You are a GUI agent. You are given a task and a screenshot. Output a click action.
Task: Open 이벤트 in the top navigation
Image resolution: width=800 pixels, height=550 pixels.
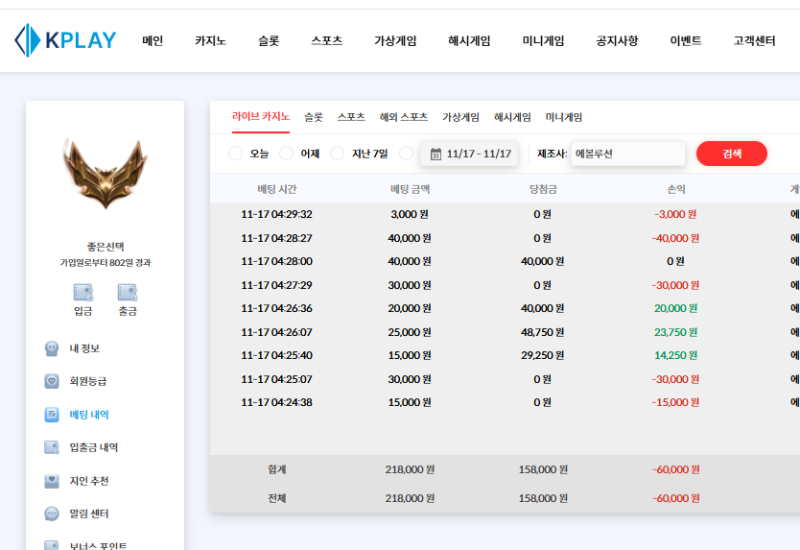[x=686, y=40]
